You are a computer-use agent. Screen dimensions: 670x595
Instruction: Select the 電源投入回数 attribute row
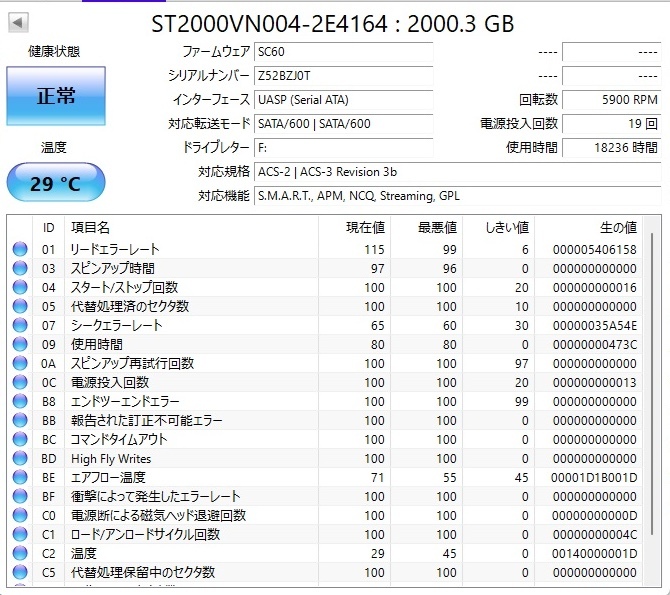(325, 382)
